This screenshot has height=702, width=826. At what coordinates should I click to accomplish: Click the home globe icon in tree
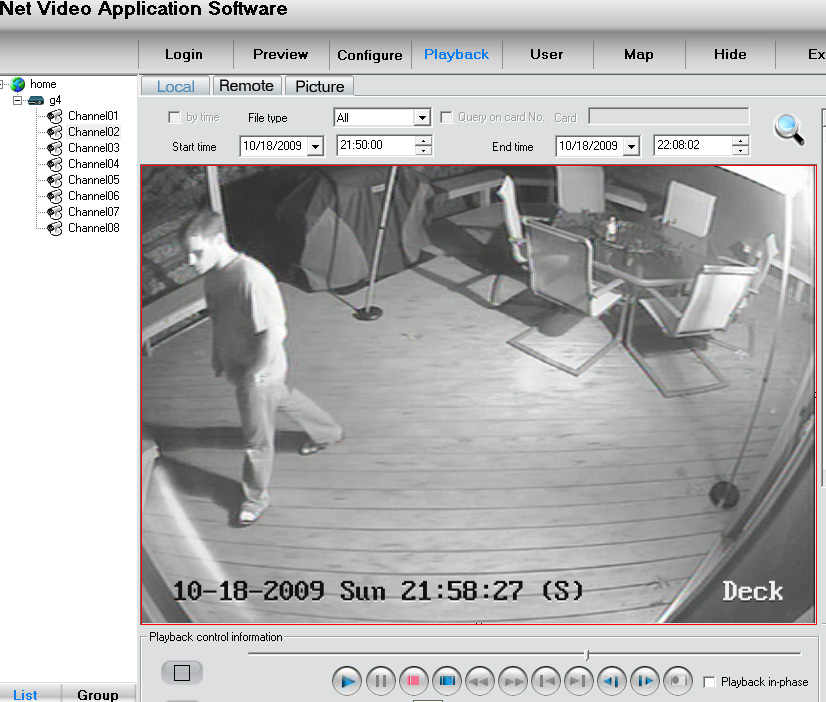coord(18,85)
